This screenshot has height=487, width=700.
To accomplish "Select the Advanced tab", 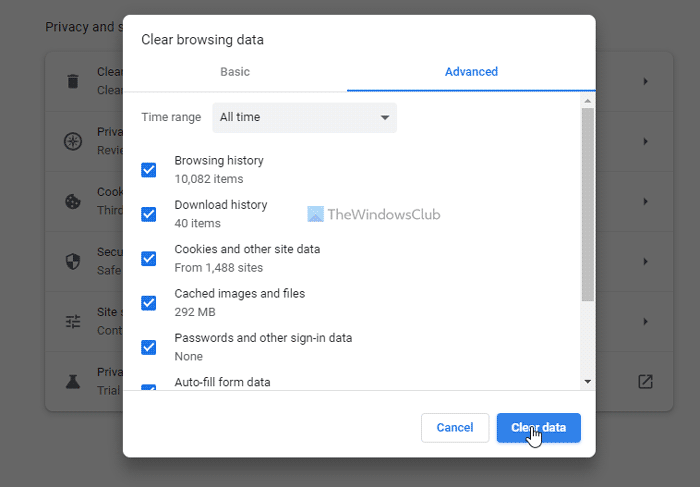I will [x=471, y=72].
